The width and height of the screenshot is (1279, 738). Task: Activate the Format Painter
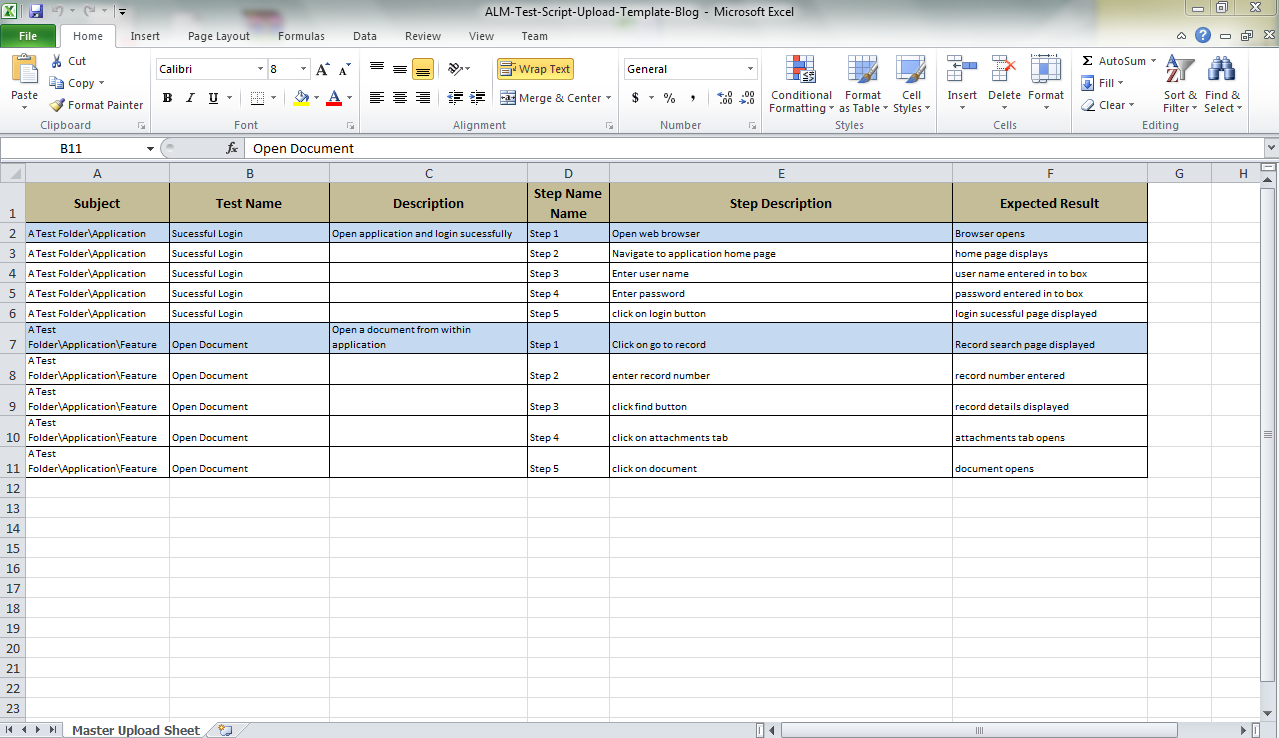tap(96, 104)
